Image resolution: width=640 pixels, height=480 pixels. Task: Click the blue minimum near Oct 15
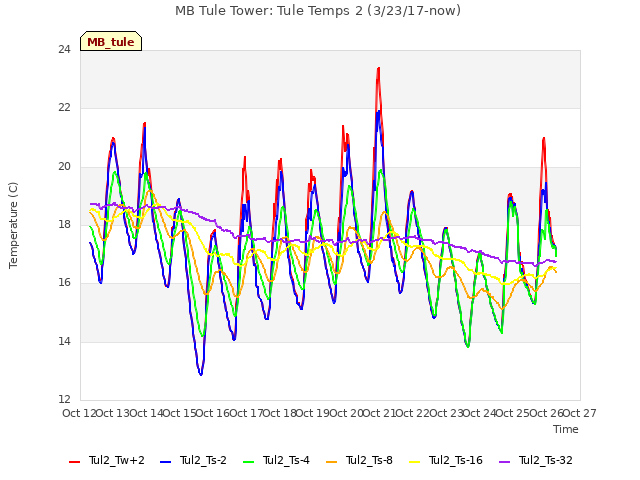201,373
